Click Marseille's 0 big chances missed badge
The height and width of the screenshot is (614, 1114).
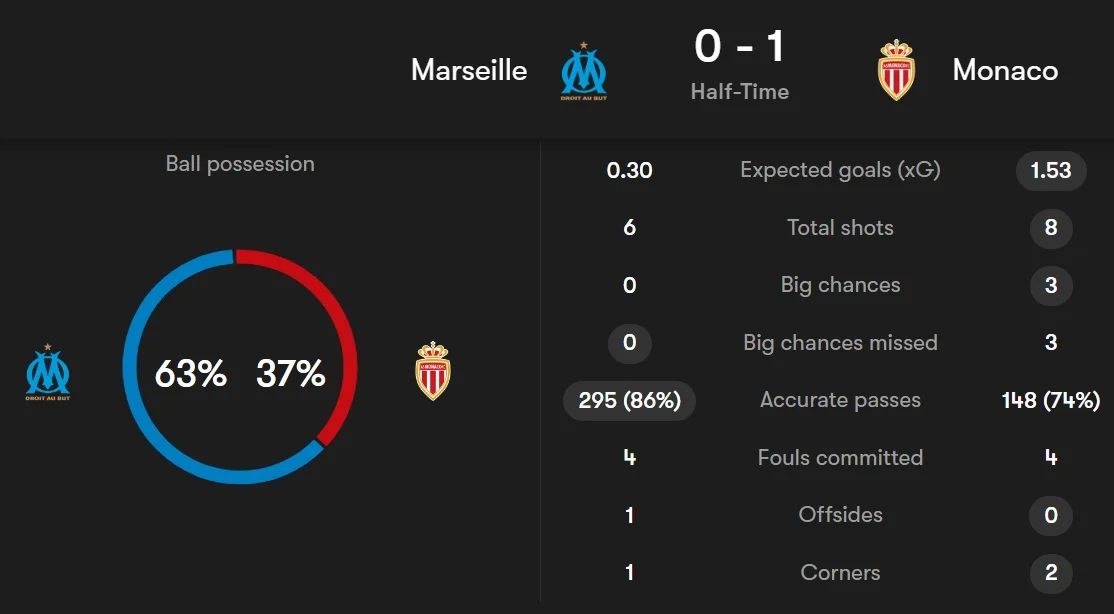coord(630,343)
